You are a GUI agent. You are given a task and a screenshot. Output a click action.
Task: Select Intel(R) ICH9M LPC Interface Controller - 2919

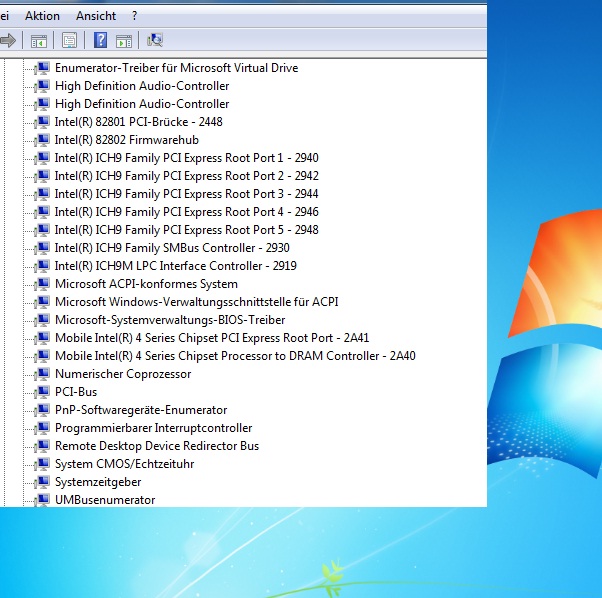175,266
